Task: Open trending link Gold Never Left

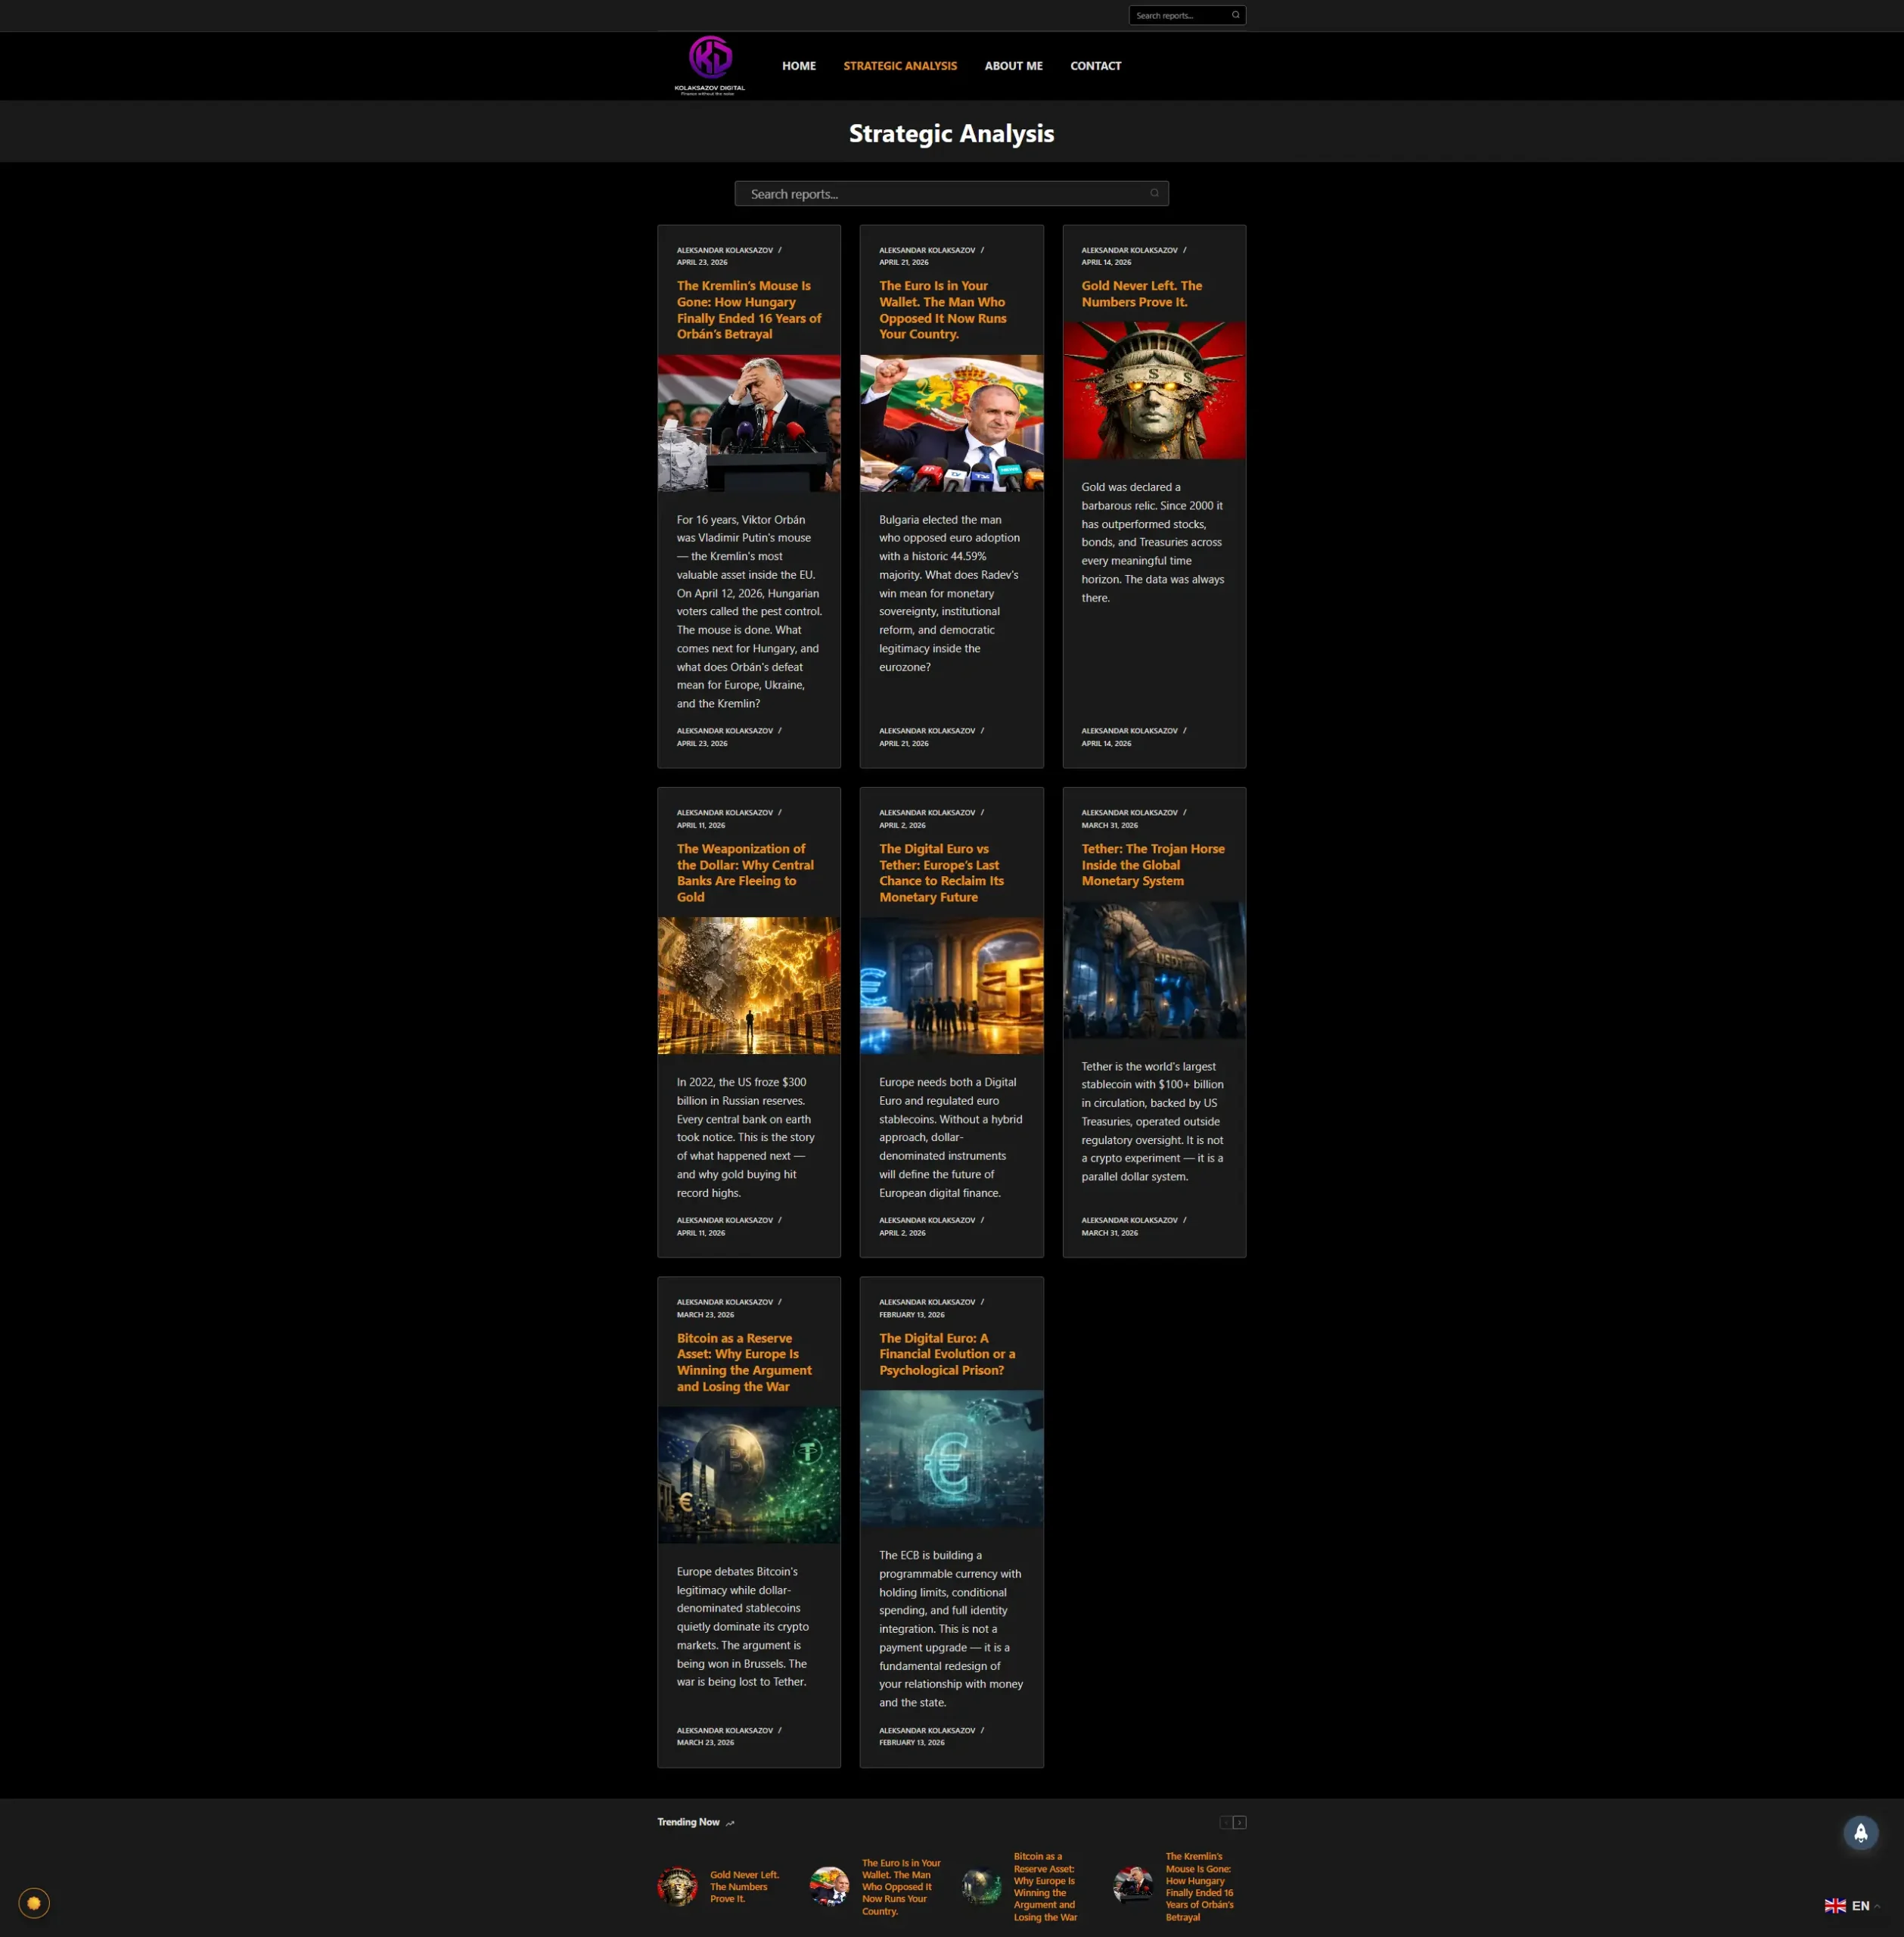Action: click(x=744, y=1886)
